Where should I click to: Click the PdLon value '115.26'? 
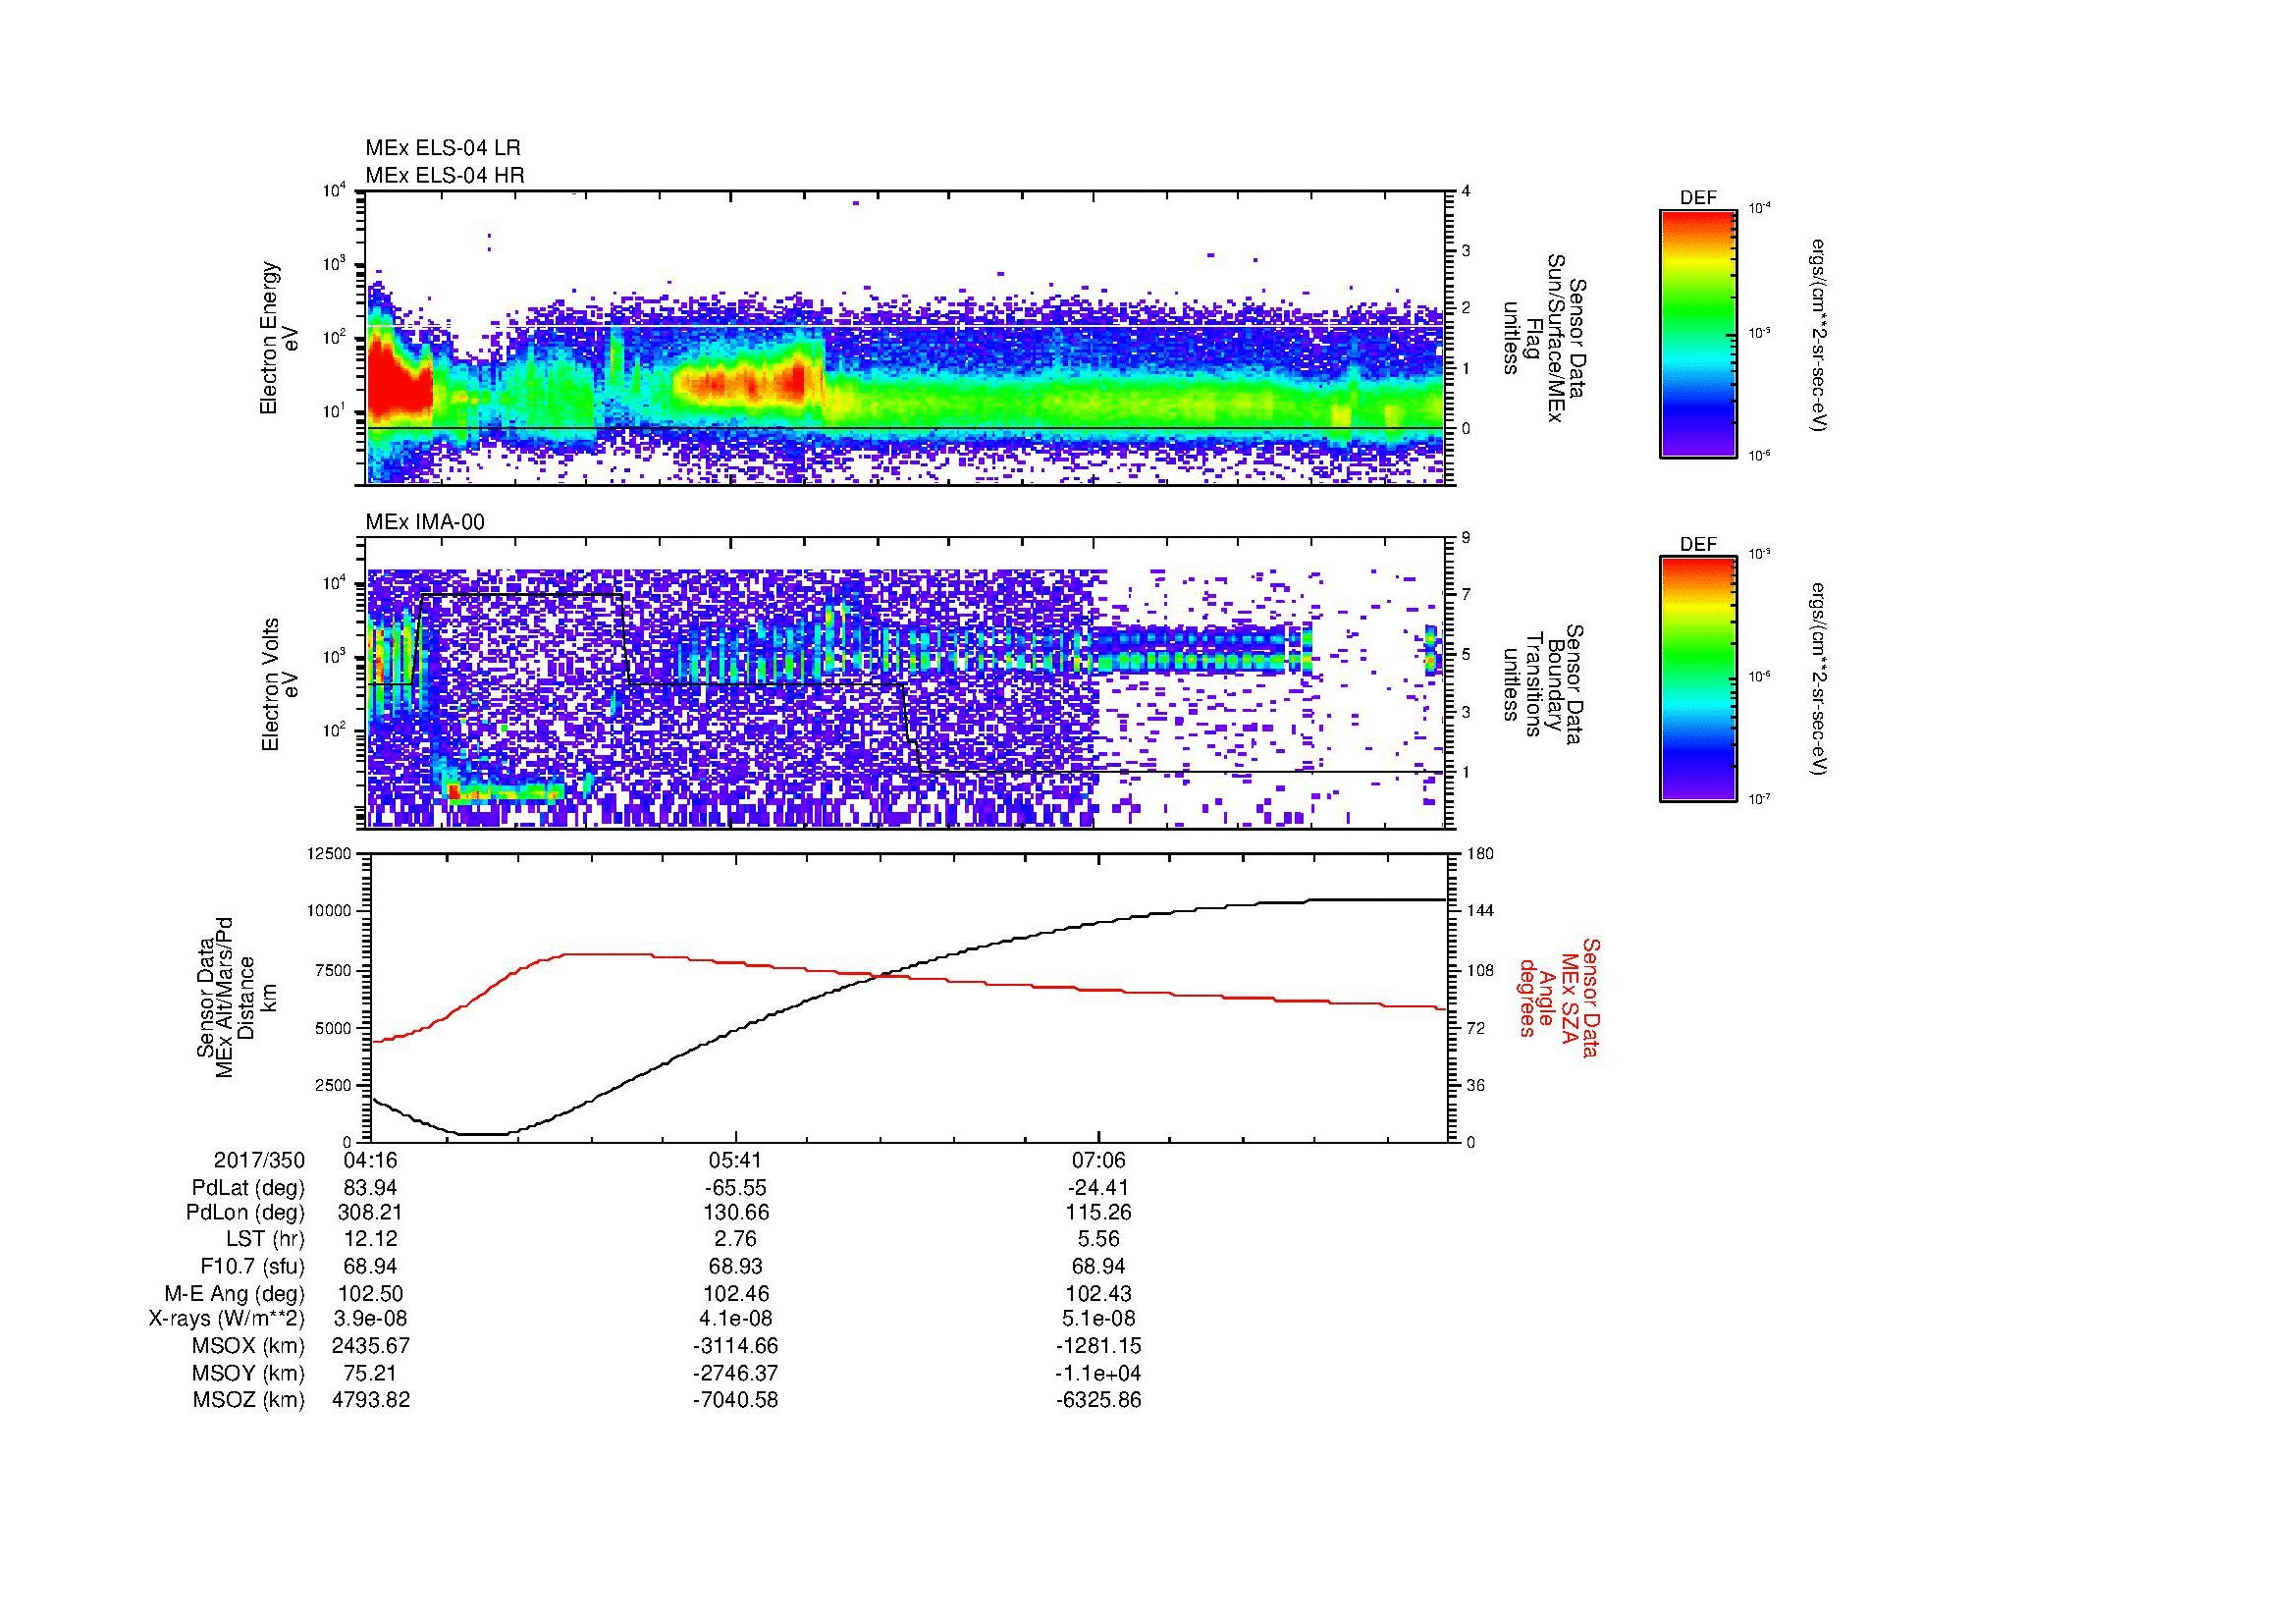[1098, 1213]
